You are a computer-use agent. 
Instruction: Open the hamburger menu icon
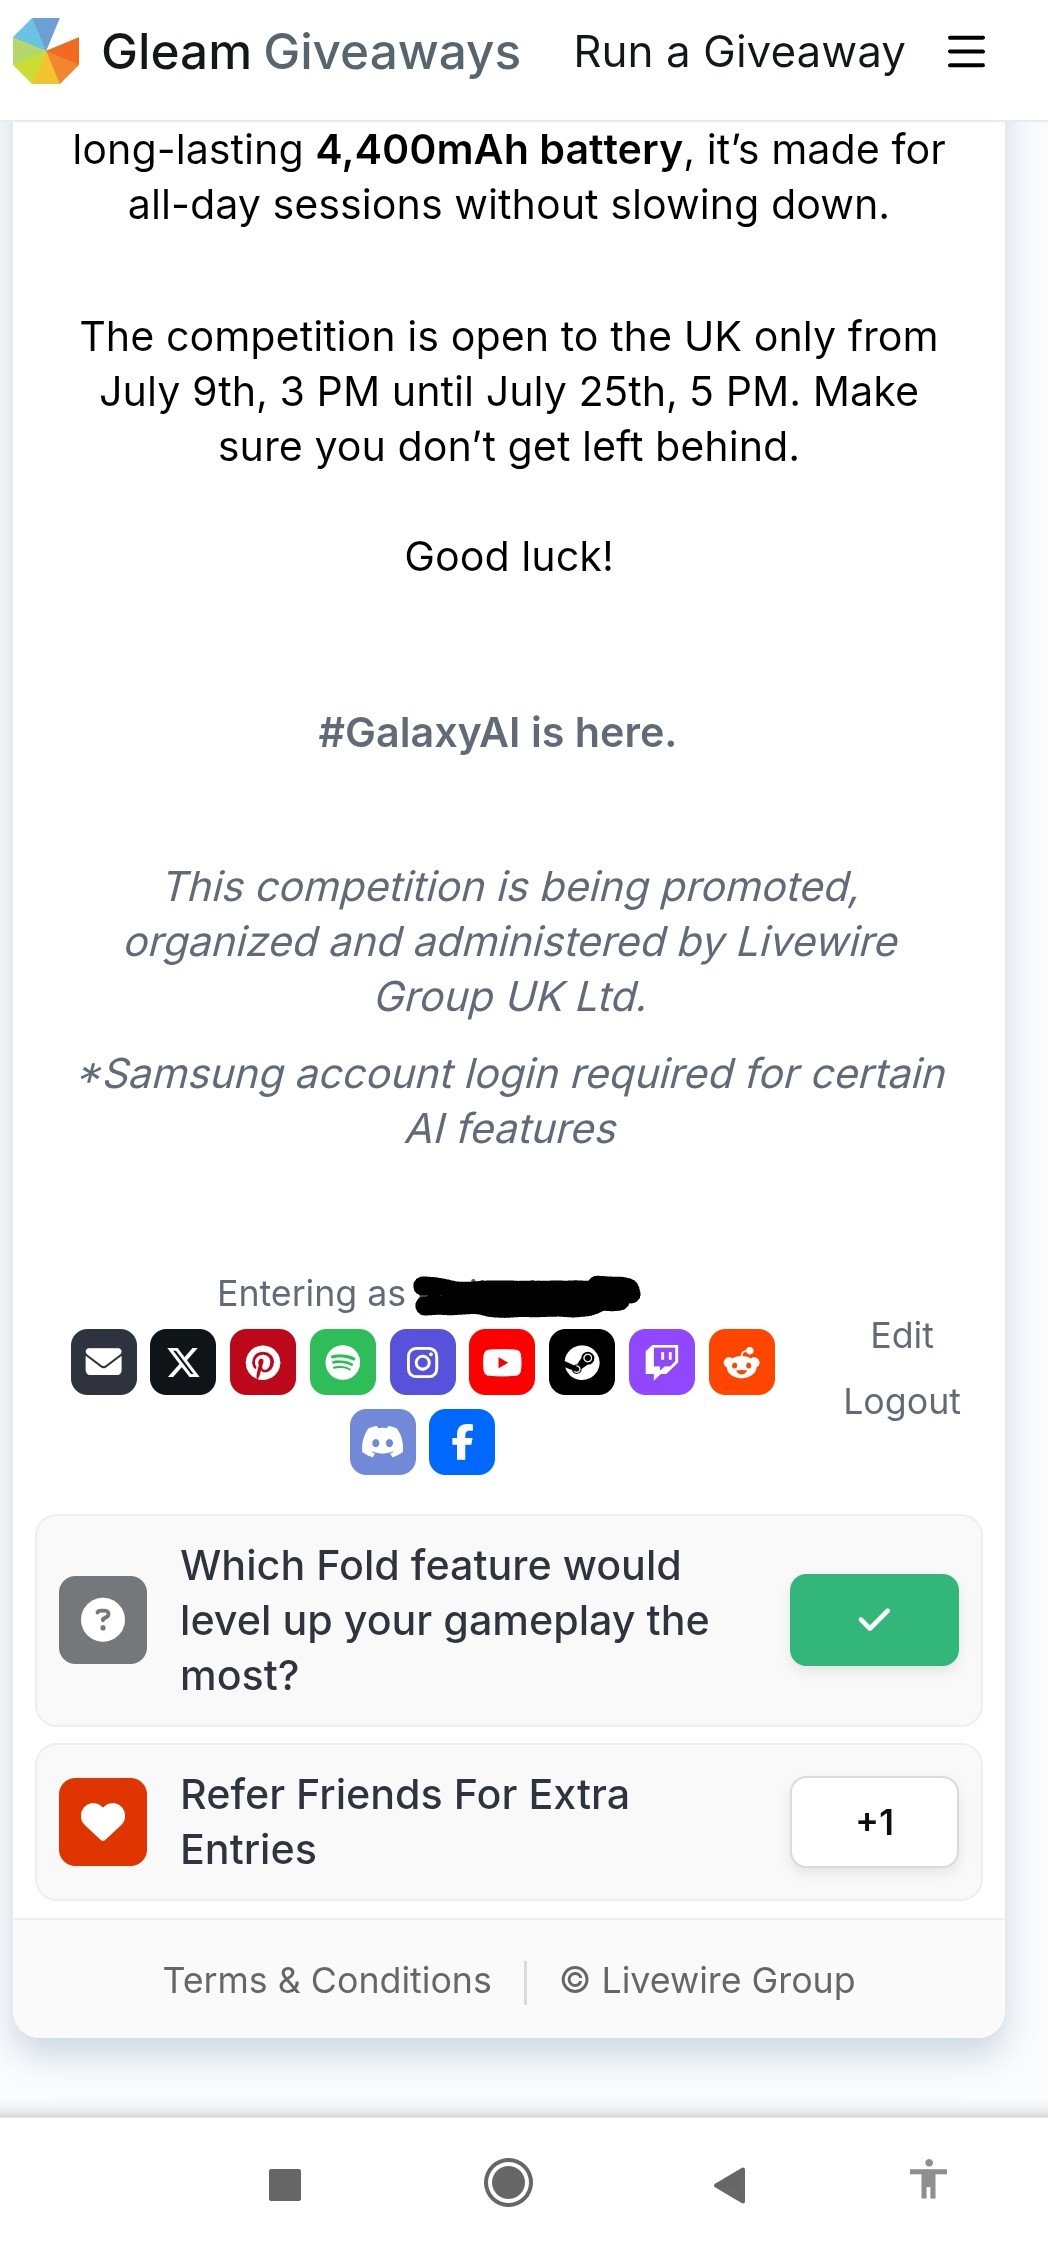[x=966, y=52]
